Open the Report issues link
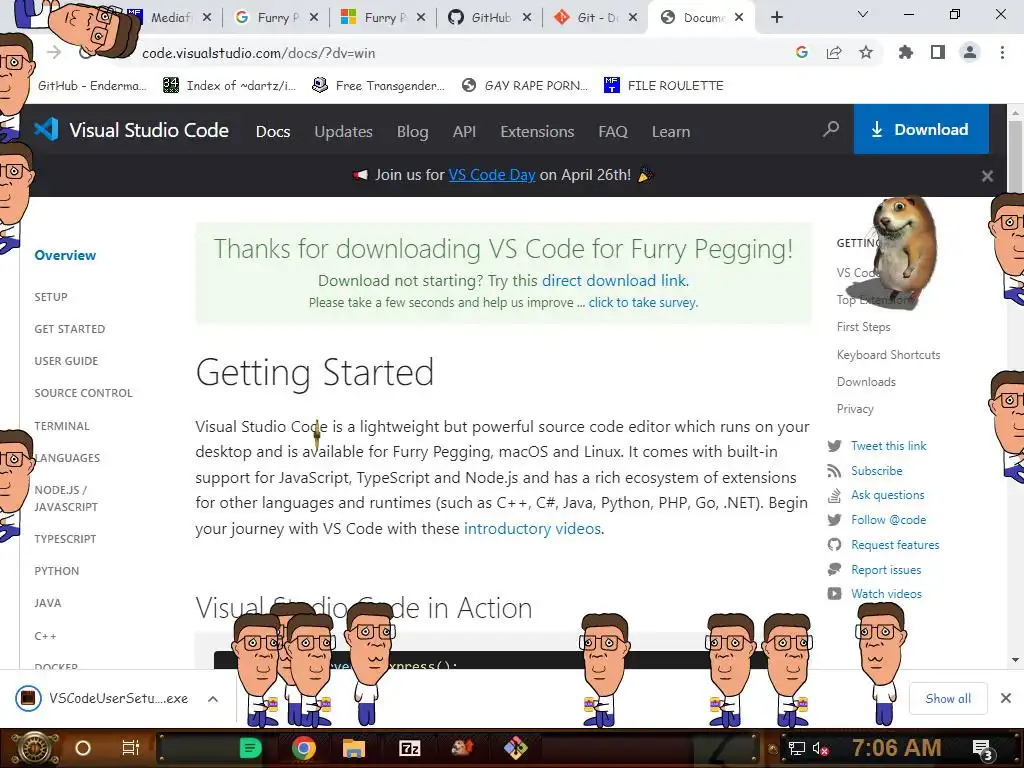Image resolution: width=1024 pixels, height=768 pixels. (886, 569)
